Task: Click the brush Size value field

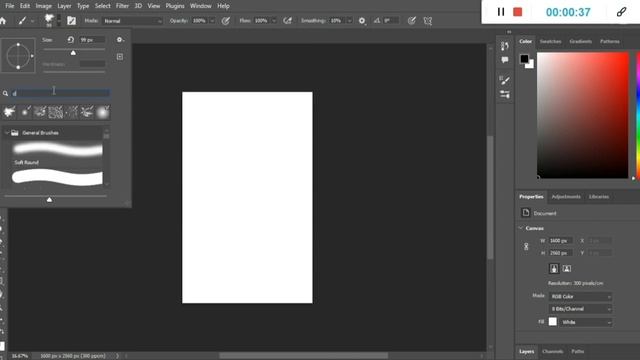Action: (92, 40)
